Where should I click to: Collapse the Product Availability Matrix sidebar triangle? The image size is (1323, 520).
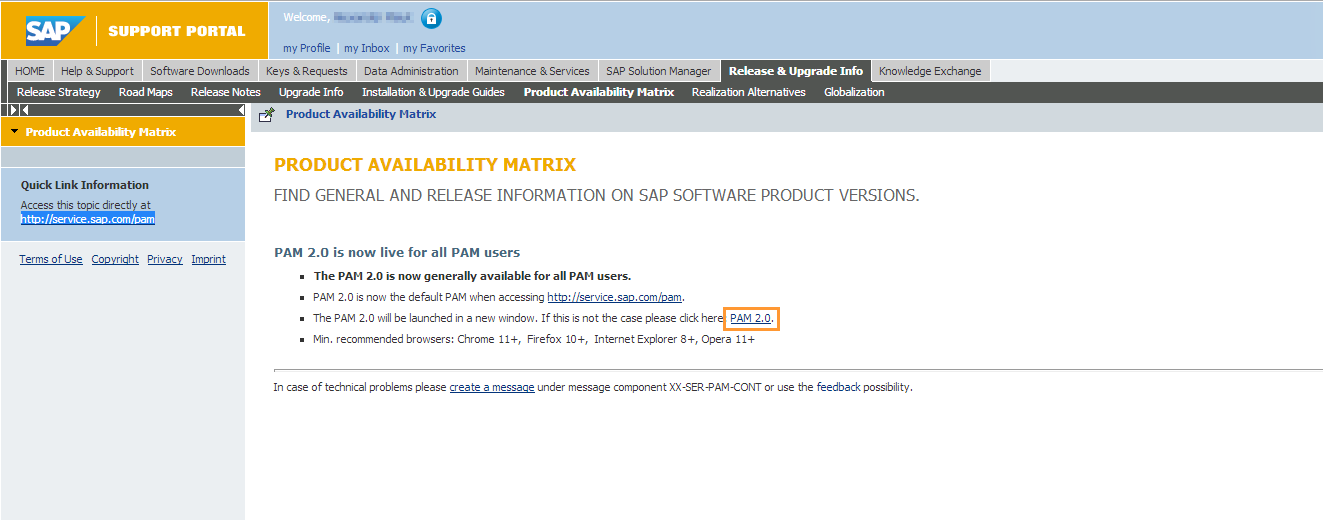14,131
